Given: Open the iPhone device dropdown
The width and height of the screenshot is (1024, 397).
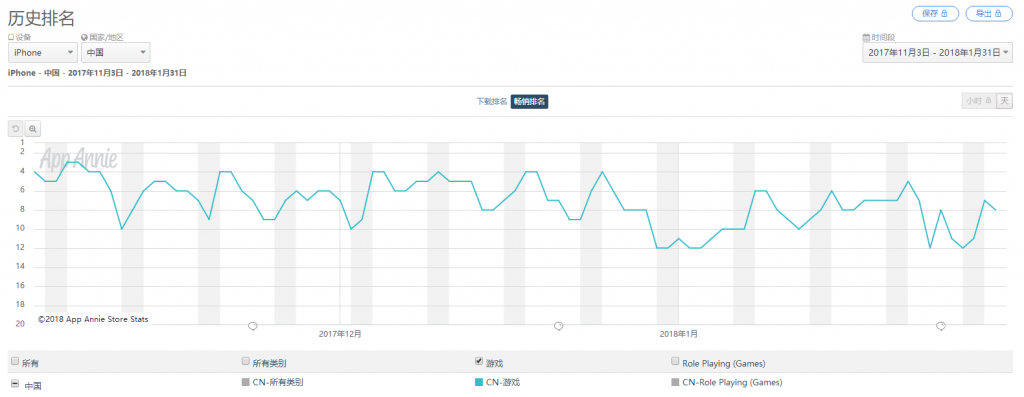Looking at the screenshot, I should [42, 53].
